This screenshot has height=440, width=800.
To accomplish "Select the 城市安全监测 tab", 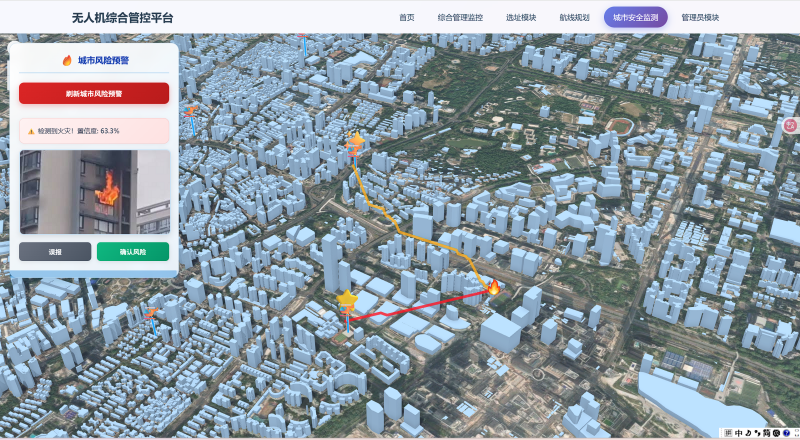I will coord(636,17).
